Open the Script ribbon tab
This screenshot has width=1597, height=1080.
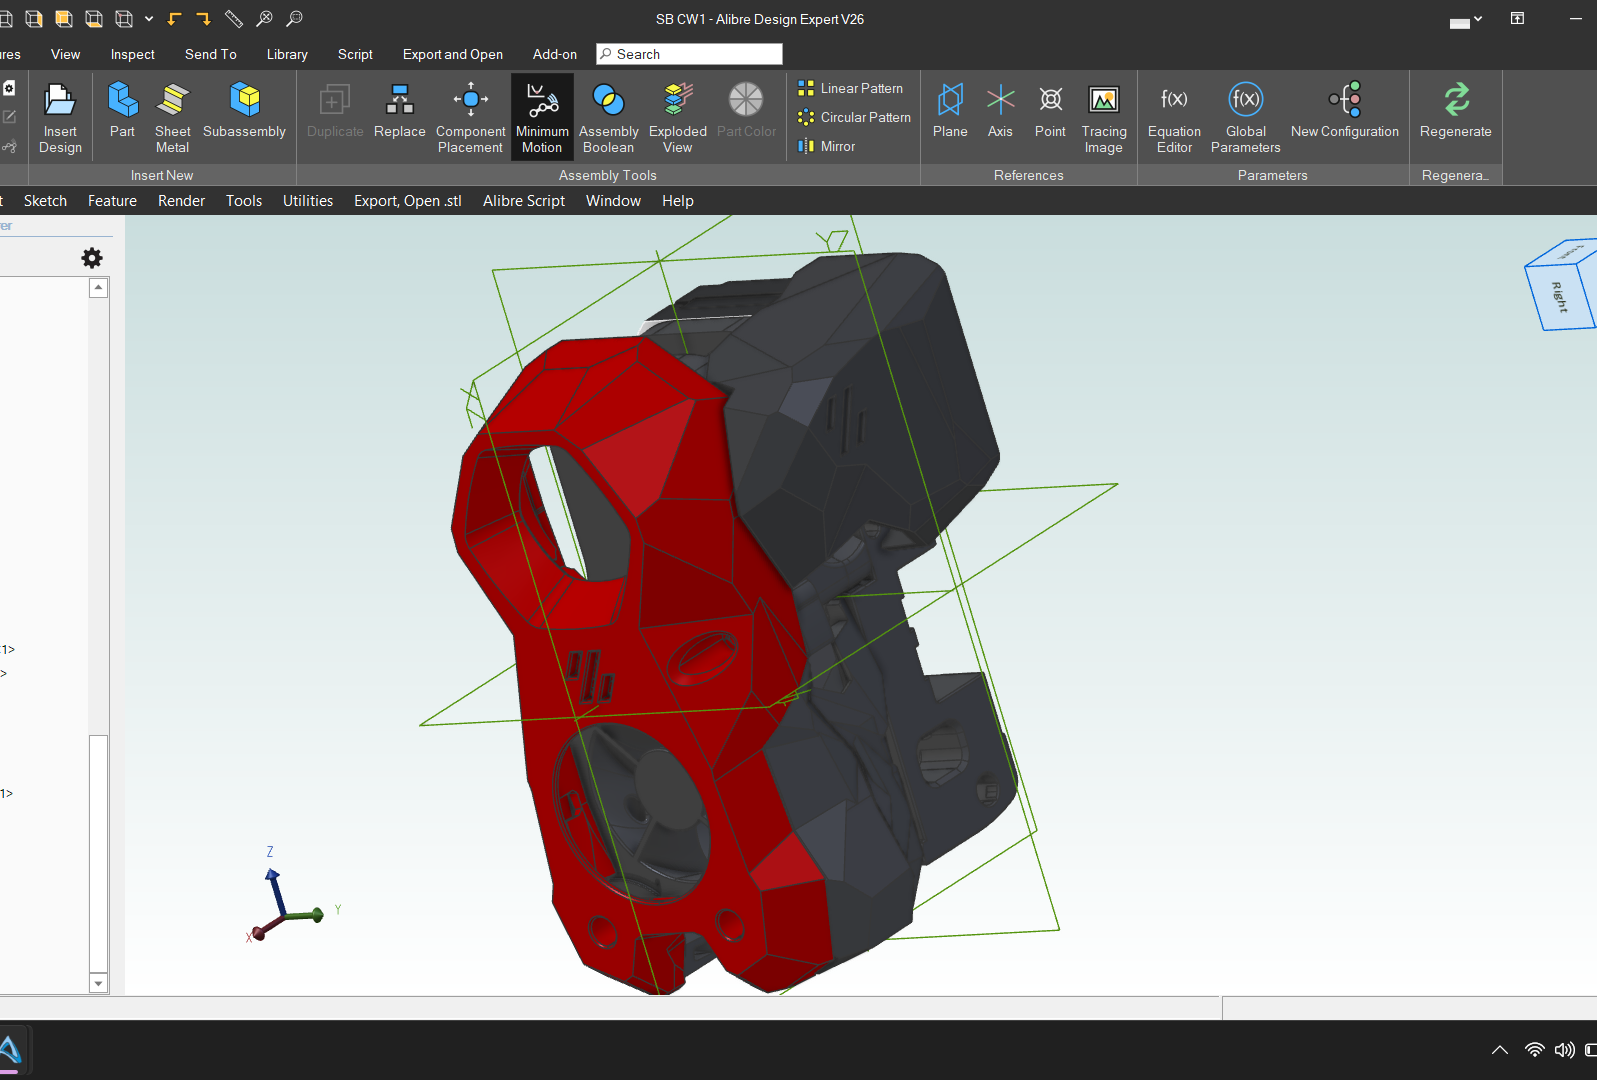pyautogui.click(x=355, y=54)
